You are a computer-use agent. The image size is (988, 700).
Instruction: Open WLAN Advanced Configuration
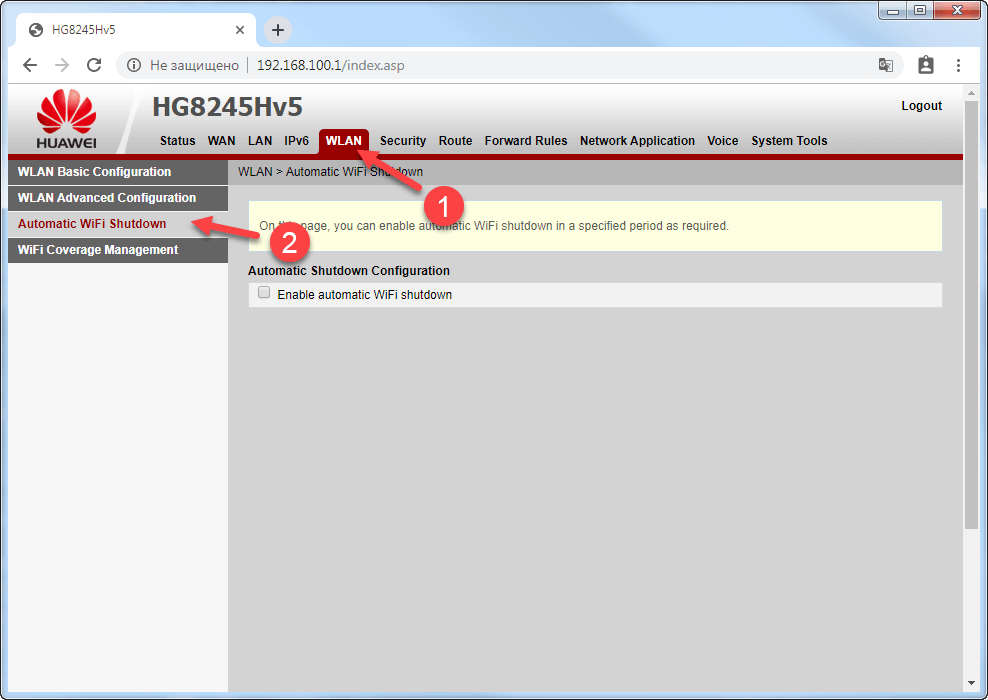tap(105, 197)
